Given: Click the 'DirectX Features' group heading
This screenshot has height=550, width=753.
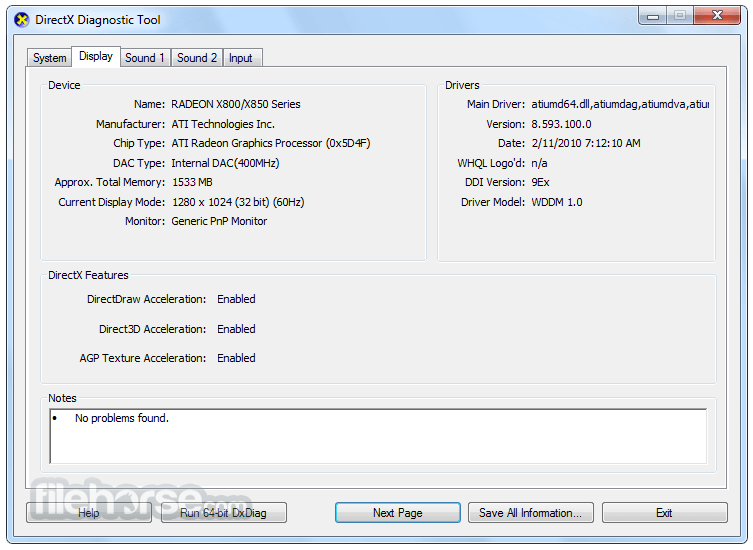Looking at the screenshot, I should pyautogui.click(x=88, y=275).
